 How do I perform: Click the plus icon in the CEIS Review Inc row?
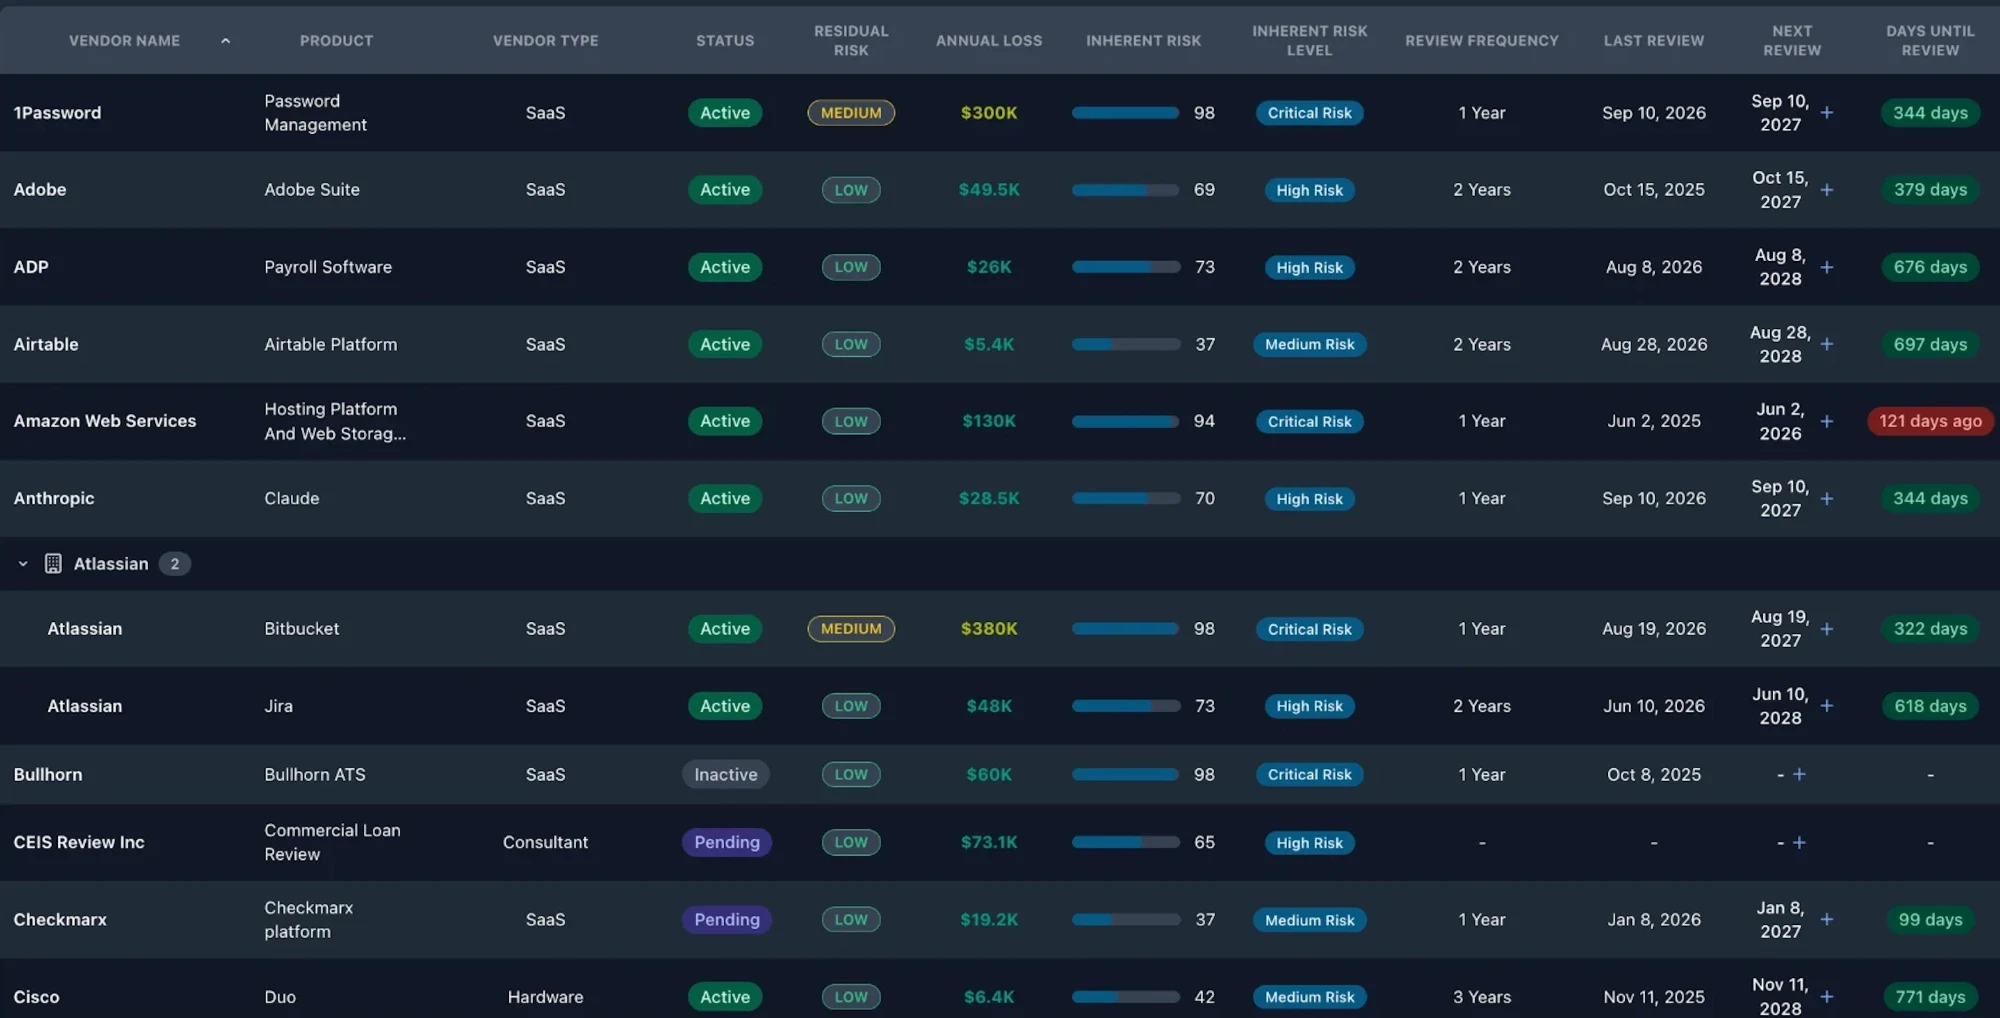tap(1799, 842)
